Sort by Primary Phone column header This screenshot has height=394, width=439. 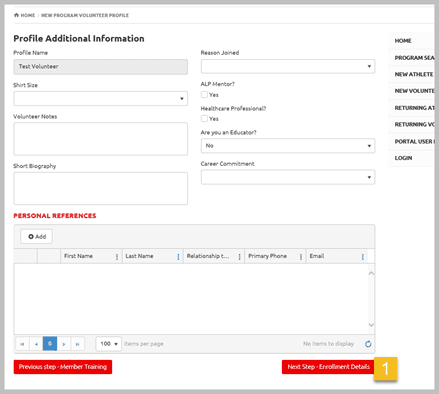point(267,256)
